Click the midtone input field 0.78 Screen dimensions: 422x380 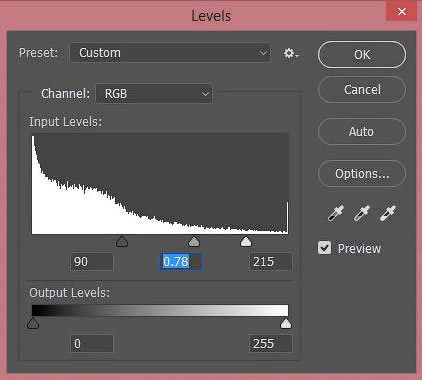[x=181, y=262]
